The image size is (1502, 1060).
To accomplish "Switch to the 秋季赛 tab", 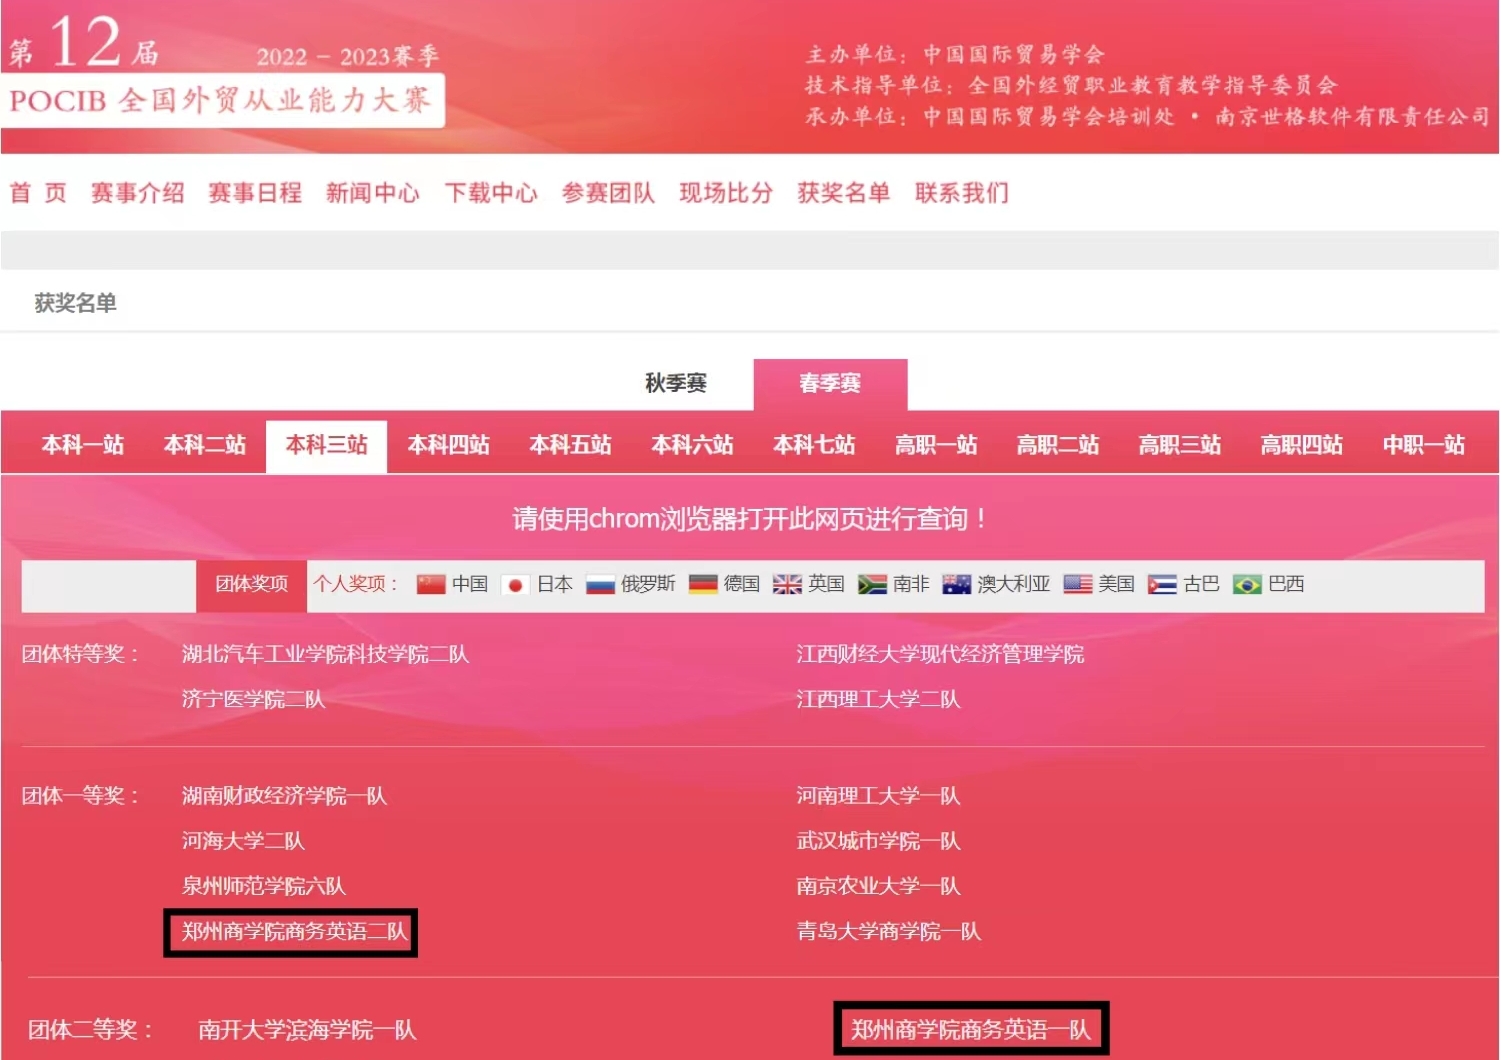I will tap(676, 384).
